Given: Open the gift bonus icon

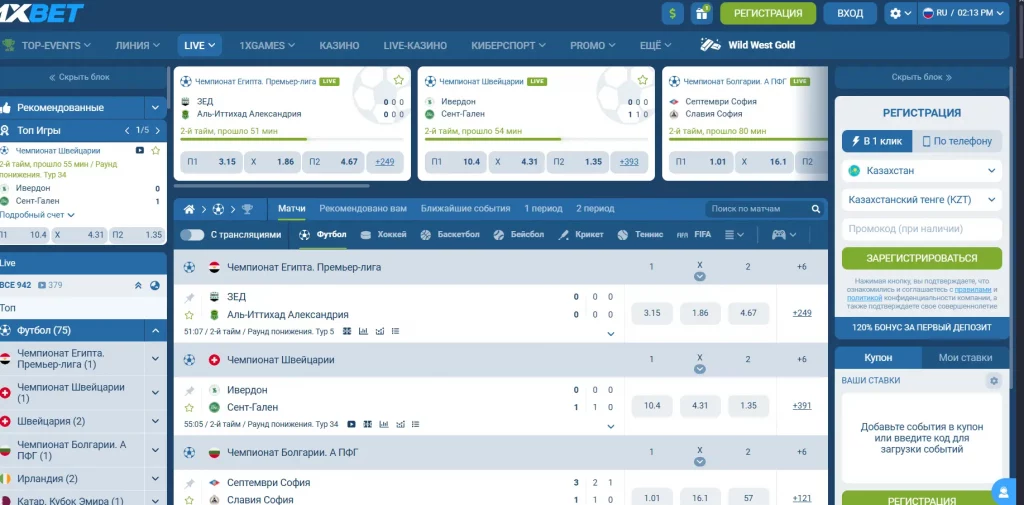Looking at the screenshot, I should (x=702, y=13).
